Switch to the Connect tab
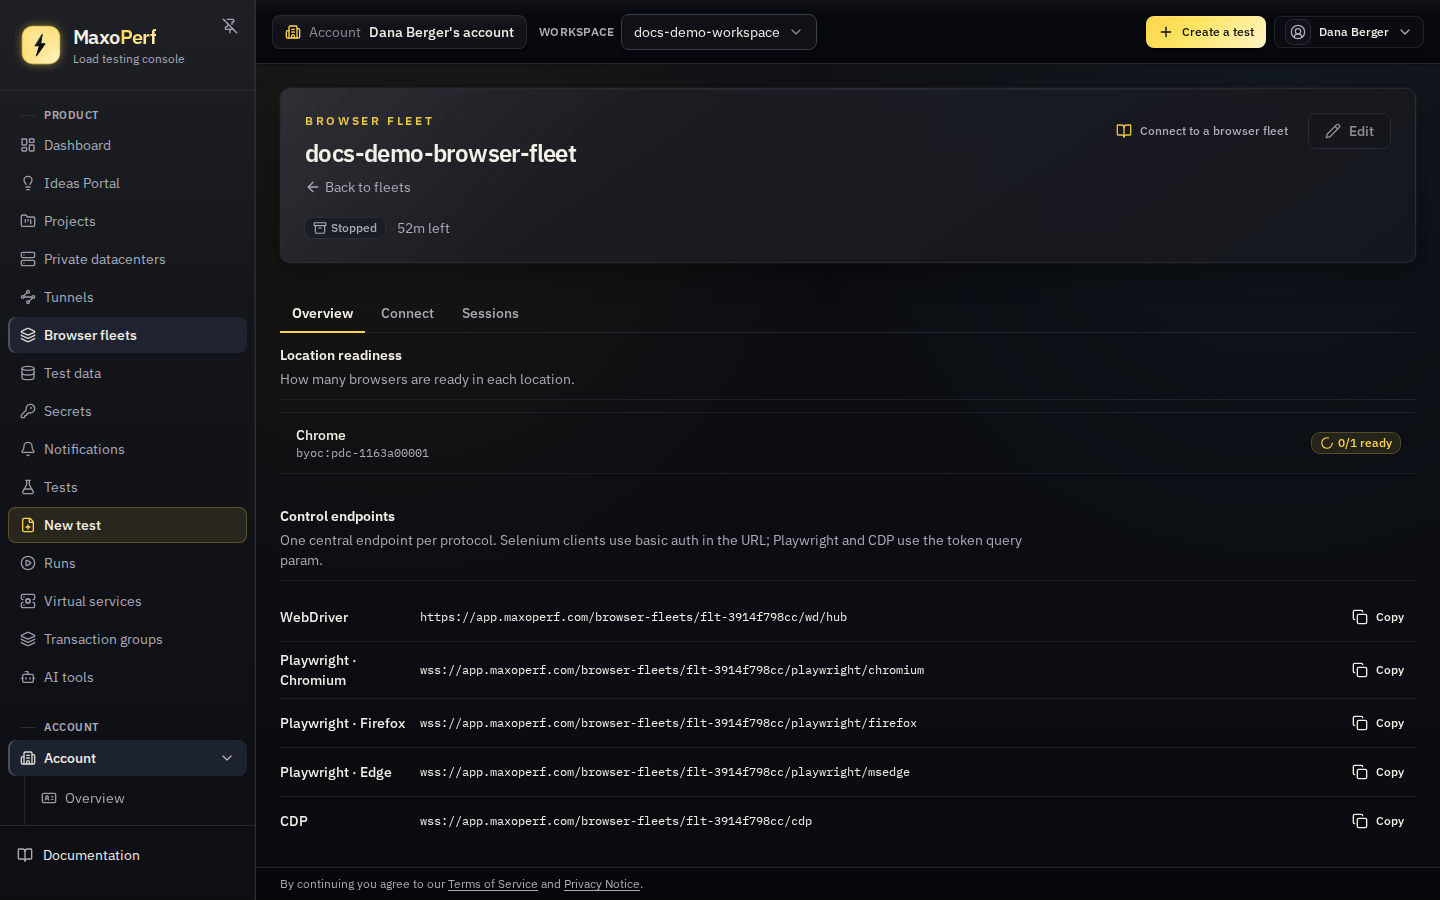The image size is (1440, 900). tap(407, 313)
